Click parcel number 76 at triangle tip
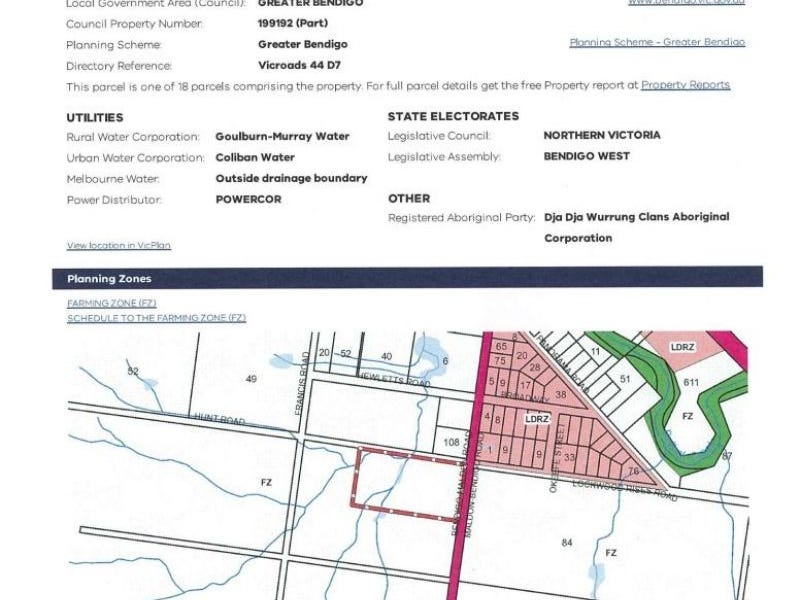 pos(634,471)
